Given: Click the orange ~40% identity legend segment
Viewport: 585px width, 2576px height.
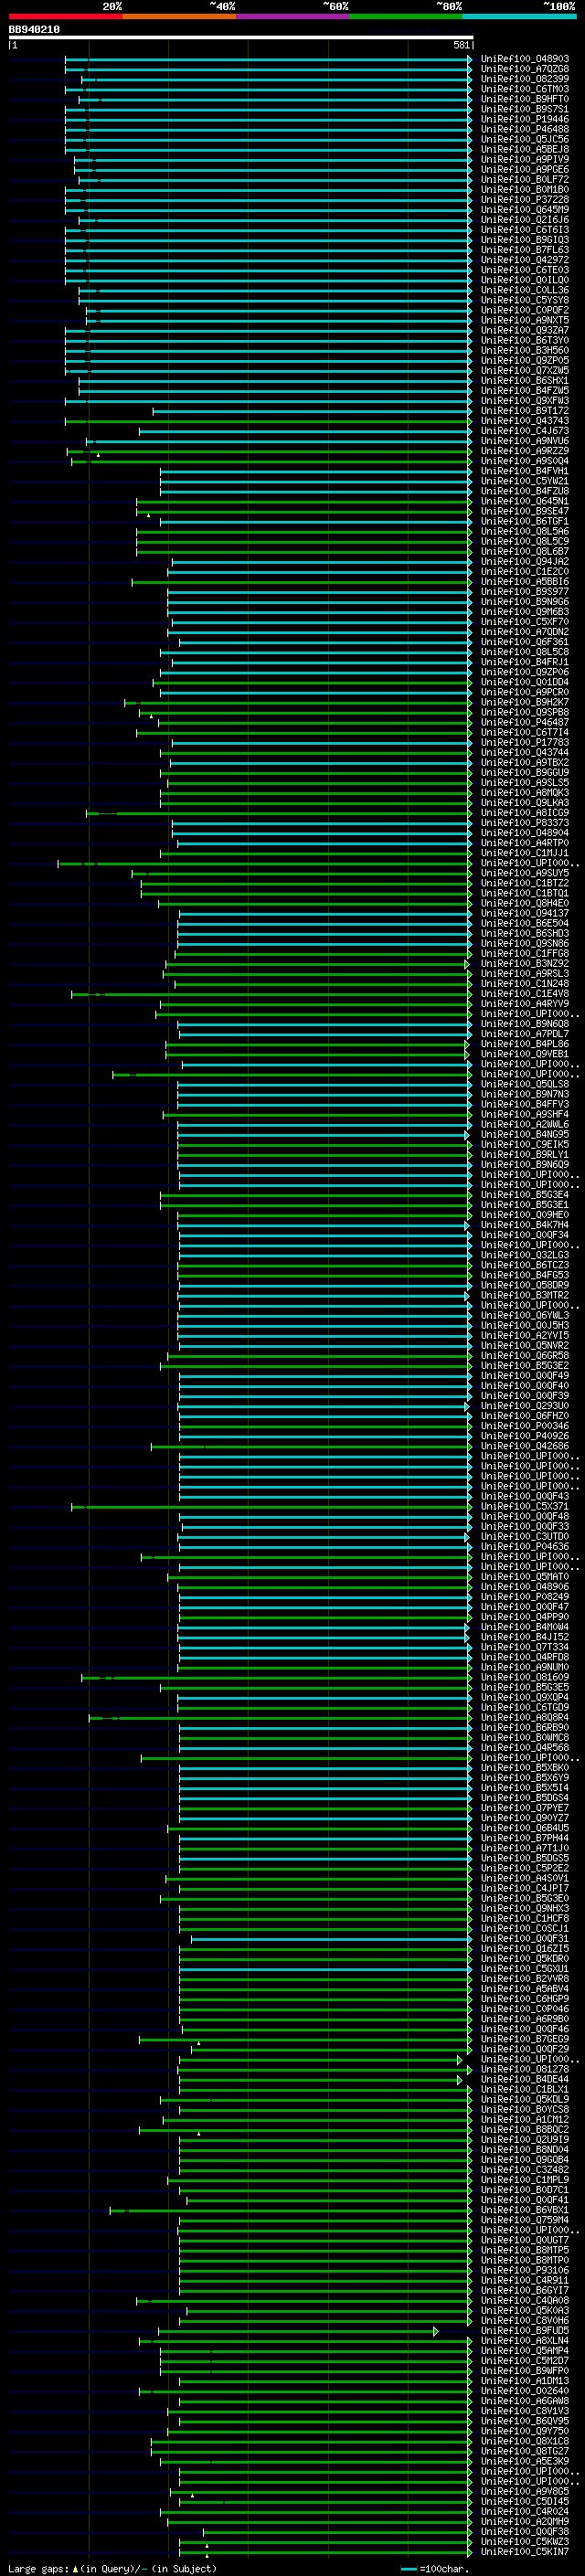Looking at the screenshot, I should pyautogui.click(x=179, y=16).
